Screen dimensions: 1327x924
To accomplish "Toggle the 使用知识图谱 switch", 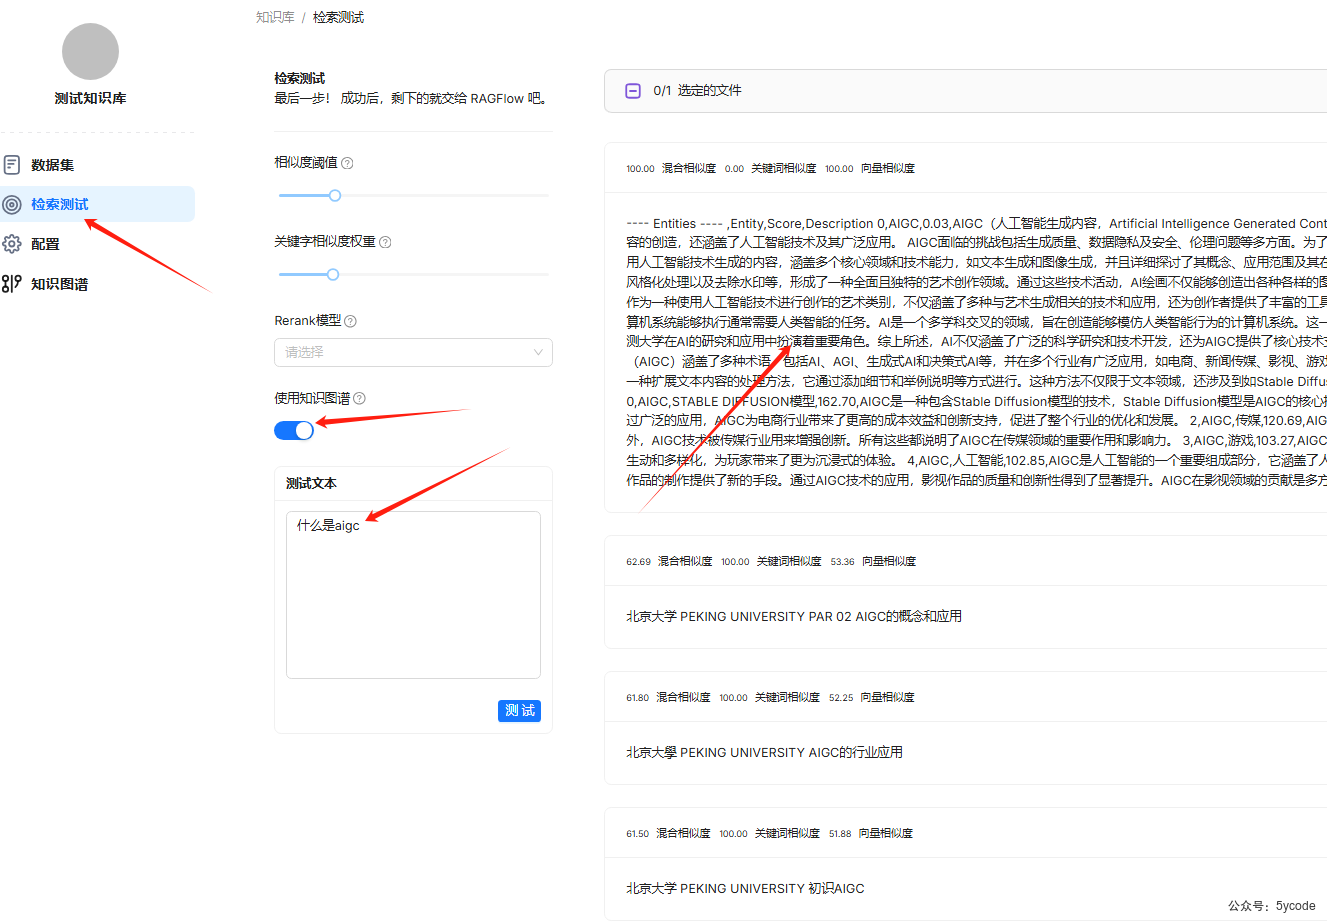I will click(294, 430).
